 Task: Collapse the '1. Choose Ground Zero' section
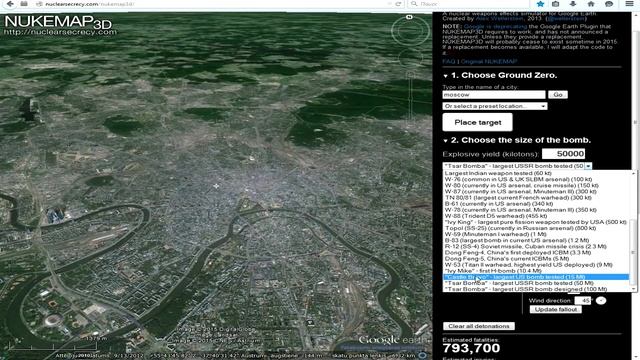click(445, 76)
